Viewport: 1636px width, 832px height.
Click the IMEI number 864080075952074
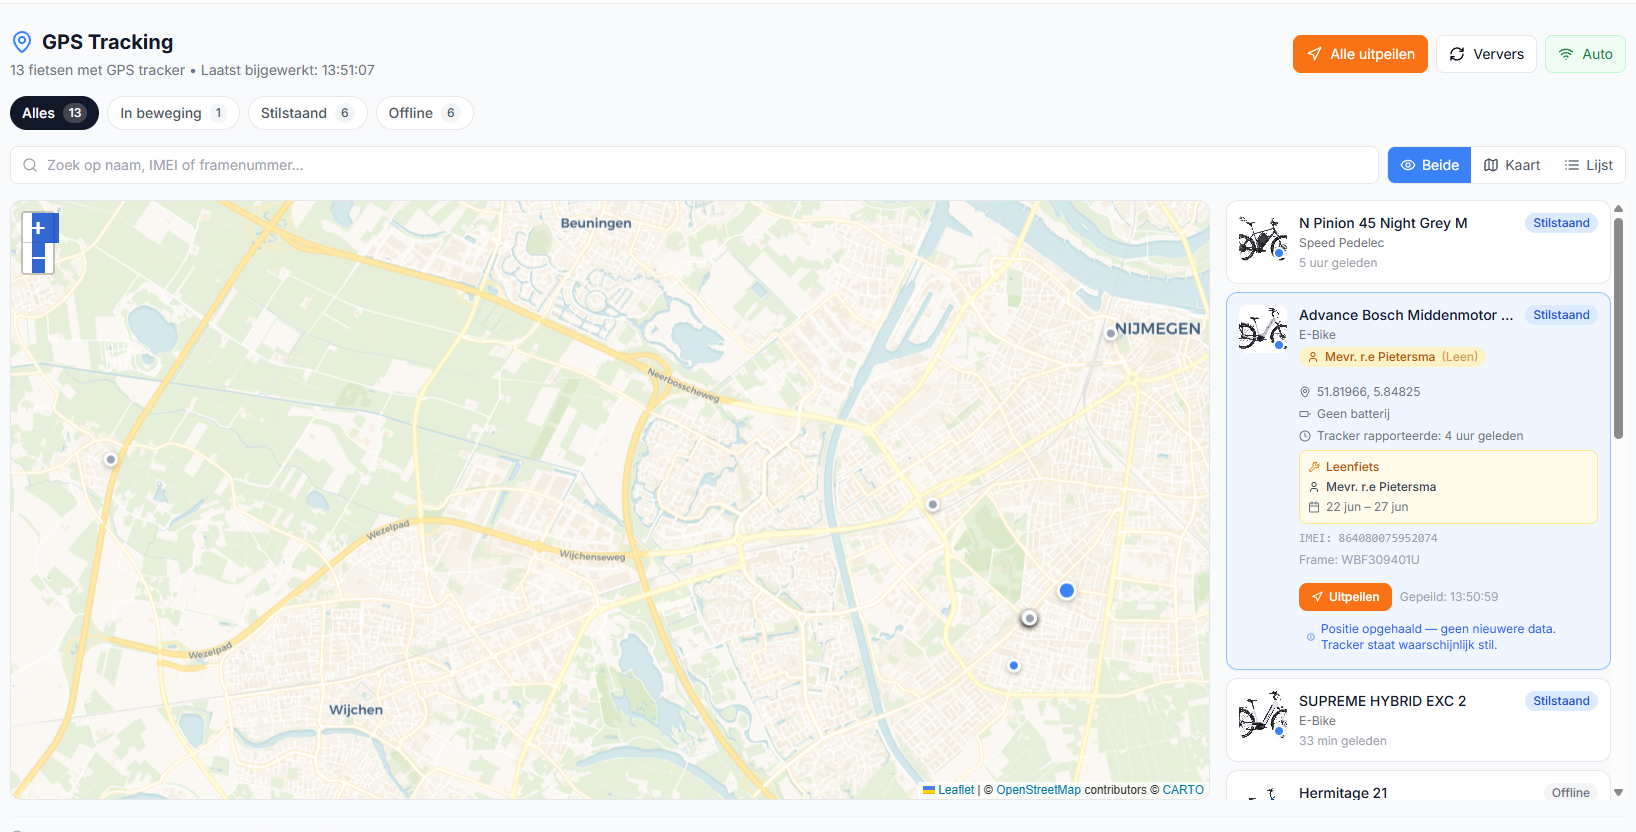click(x=1388, y=538)
